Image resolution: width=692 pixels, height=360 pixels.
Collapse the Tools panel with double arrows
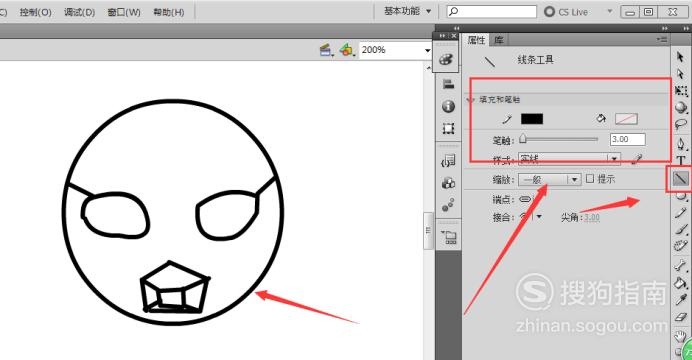coord(686,28)
